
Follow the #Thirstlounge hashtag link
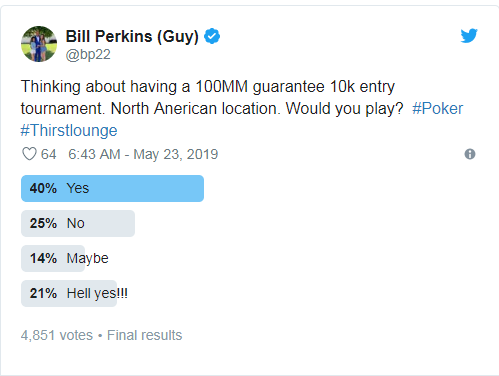click(69, 131)
